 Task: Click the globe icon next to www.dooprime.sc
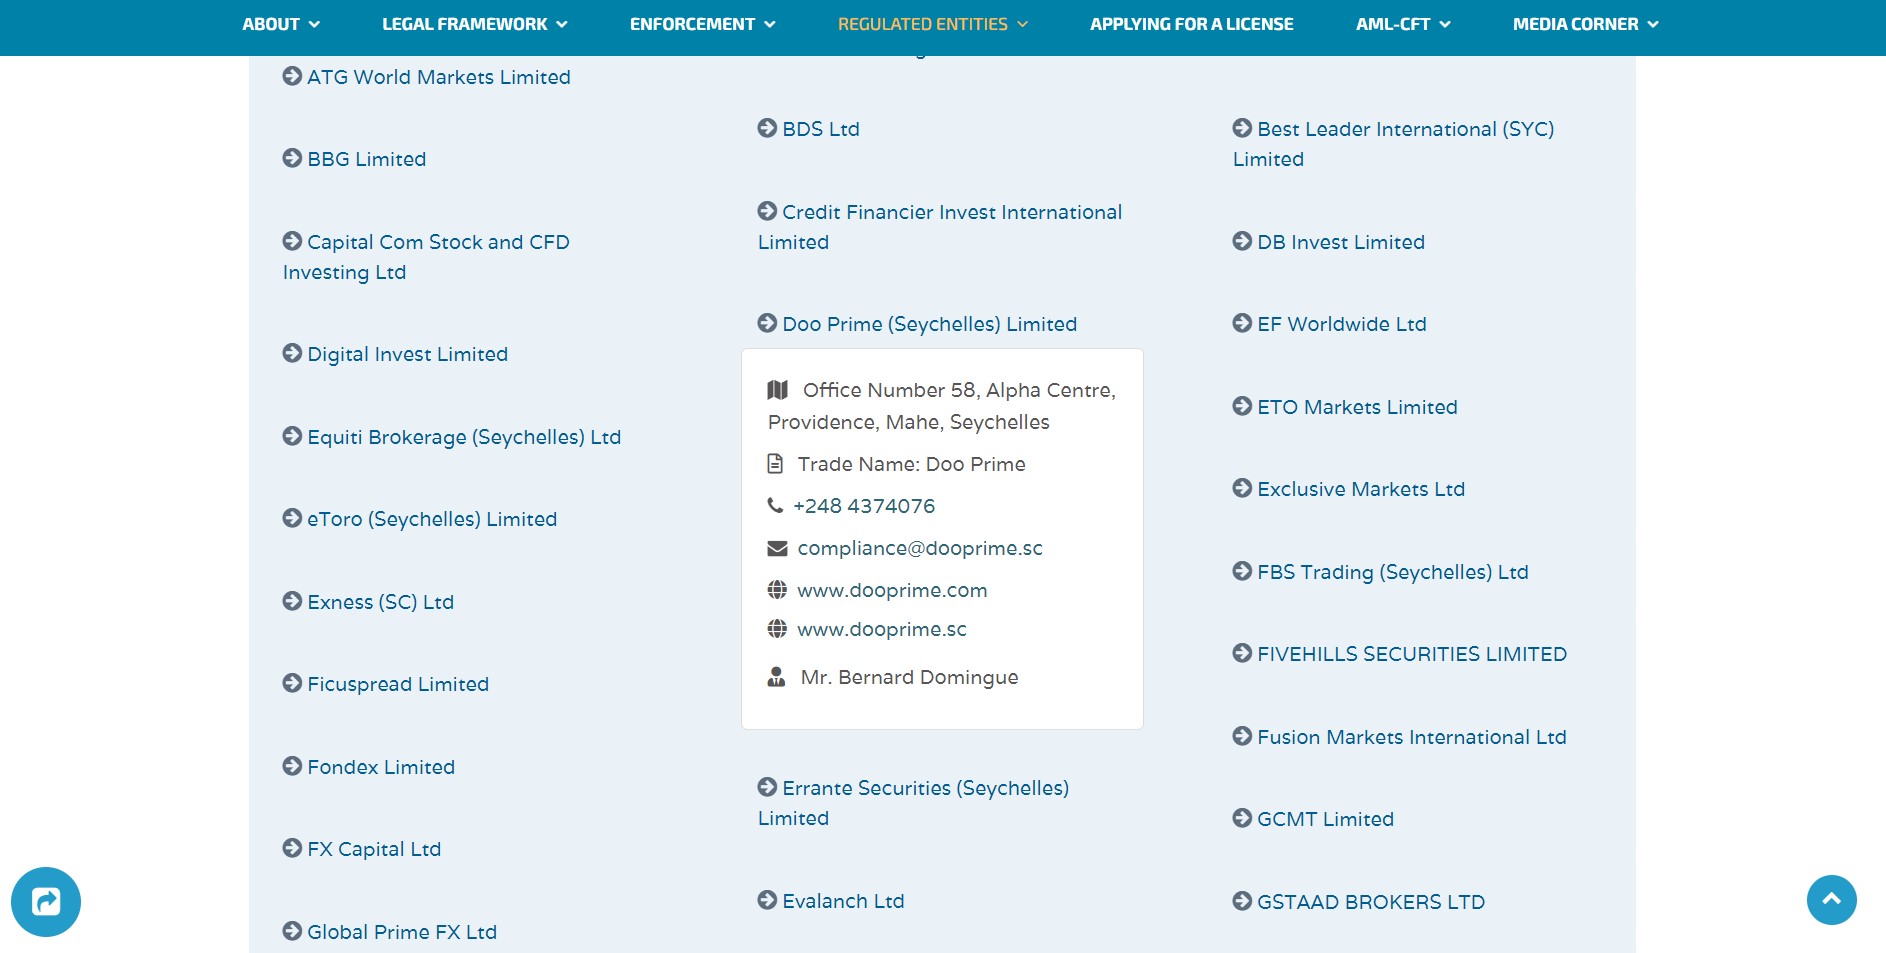coord(777,629)
